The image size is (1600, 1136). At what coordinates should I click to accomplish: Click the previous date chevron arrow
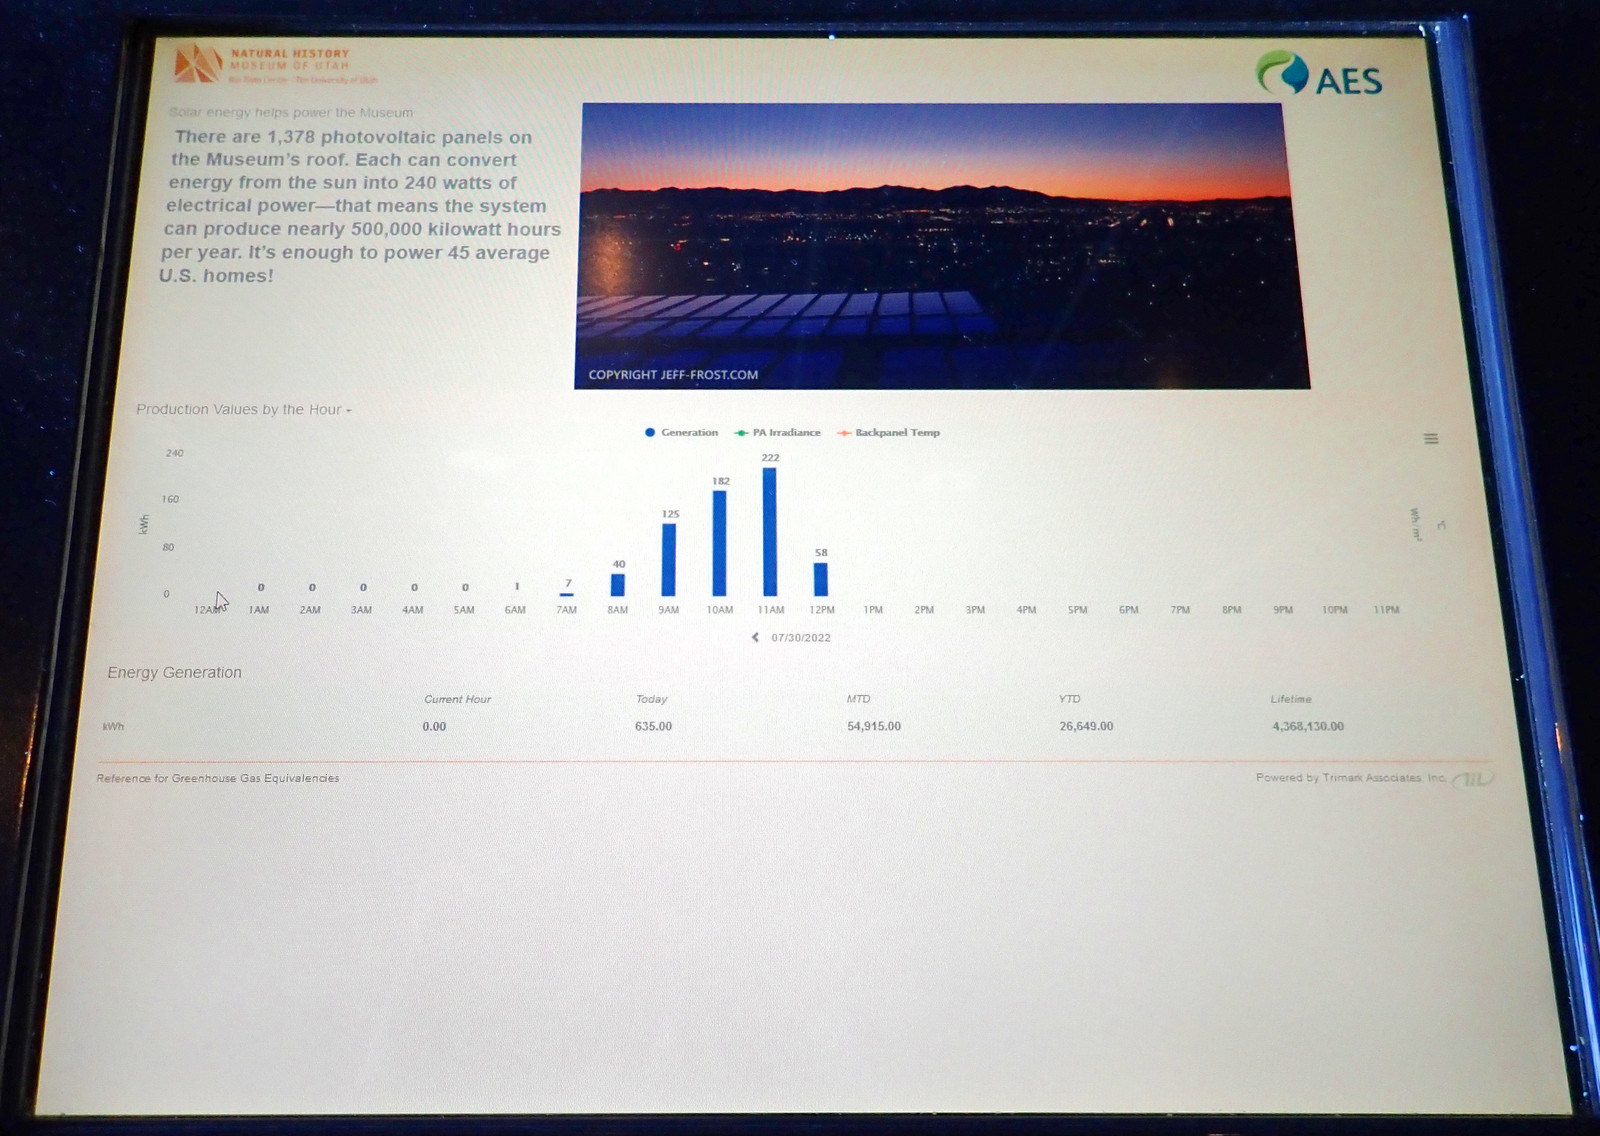pyautogui.click(x=755, y=637)
